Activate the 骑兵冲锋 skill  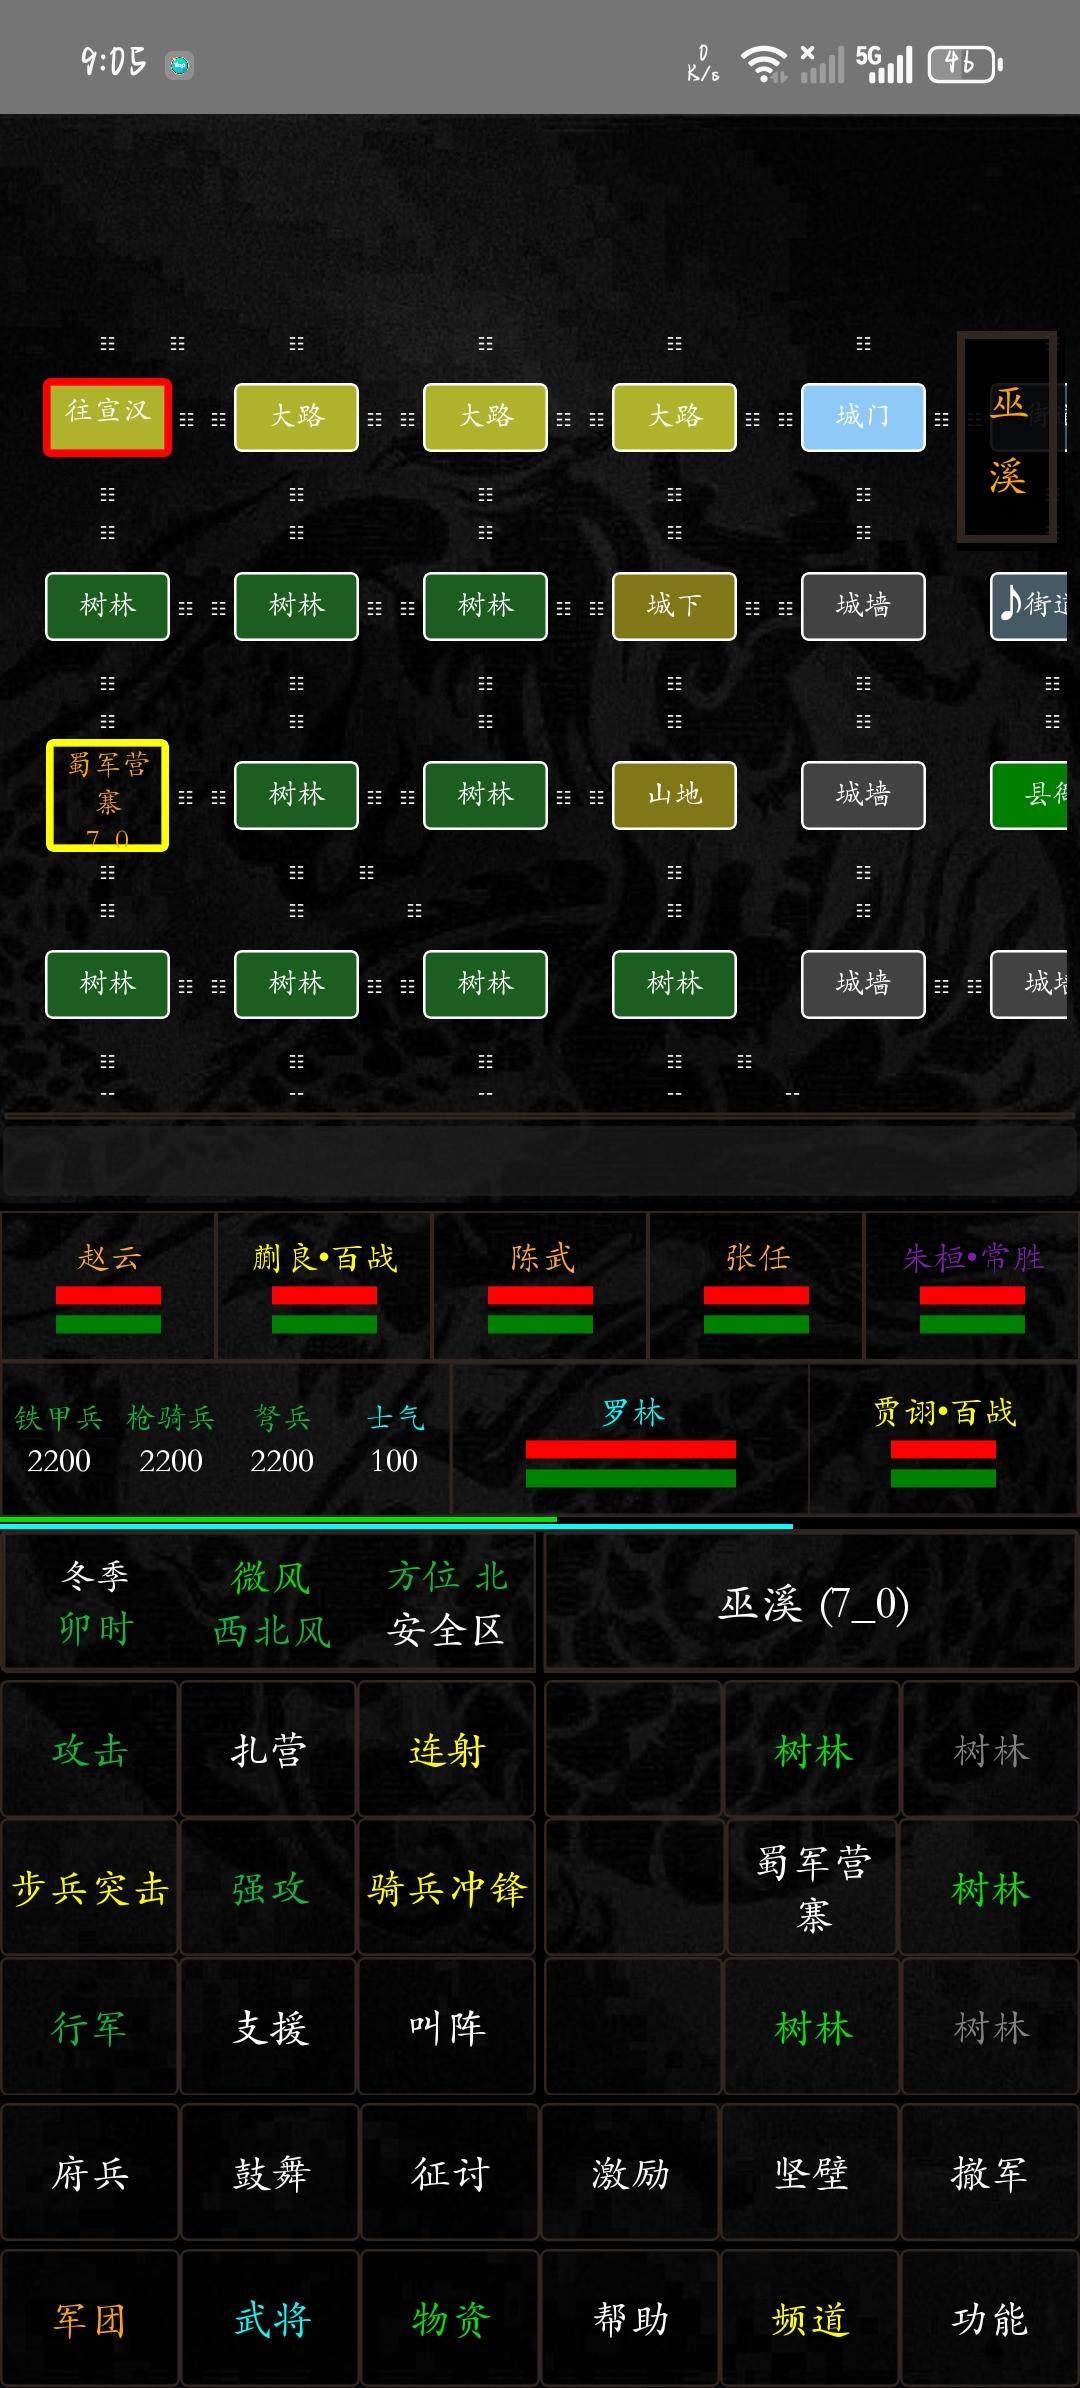pos(446,1889)
